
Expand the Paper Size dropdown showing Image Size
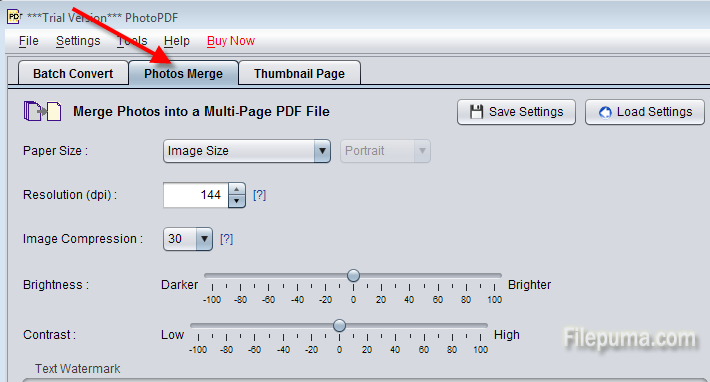pyautogui.click(x=247, y=151)
